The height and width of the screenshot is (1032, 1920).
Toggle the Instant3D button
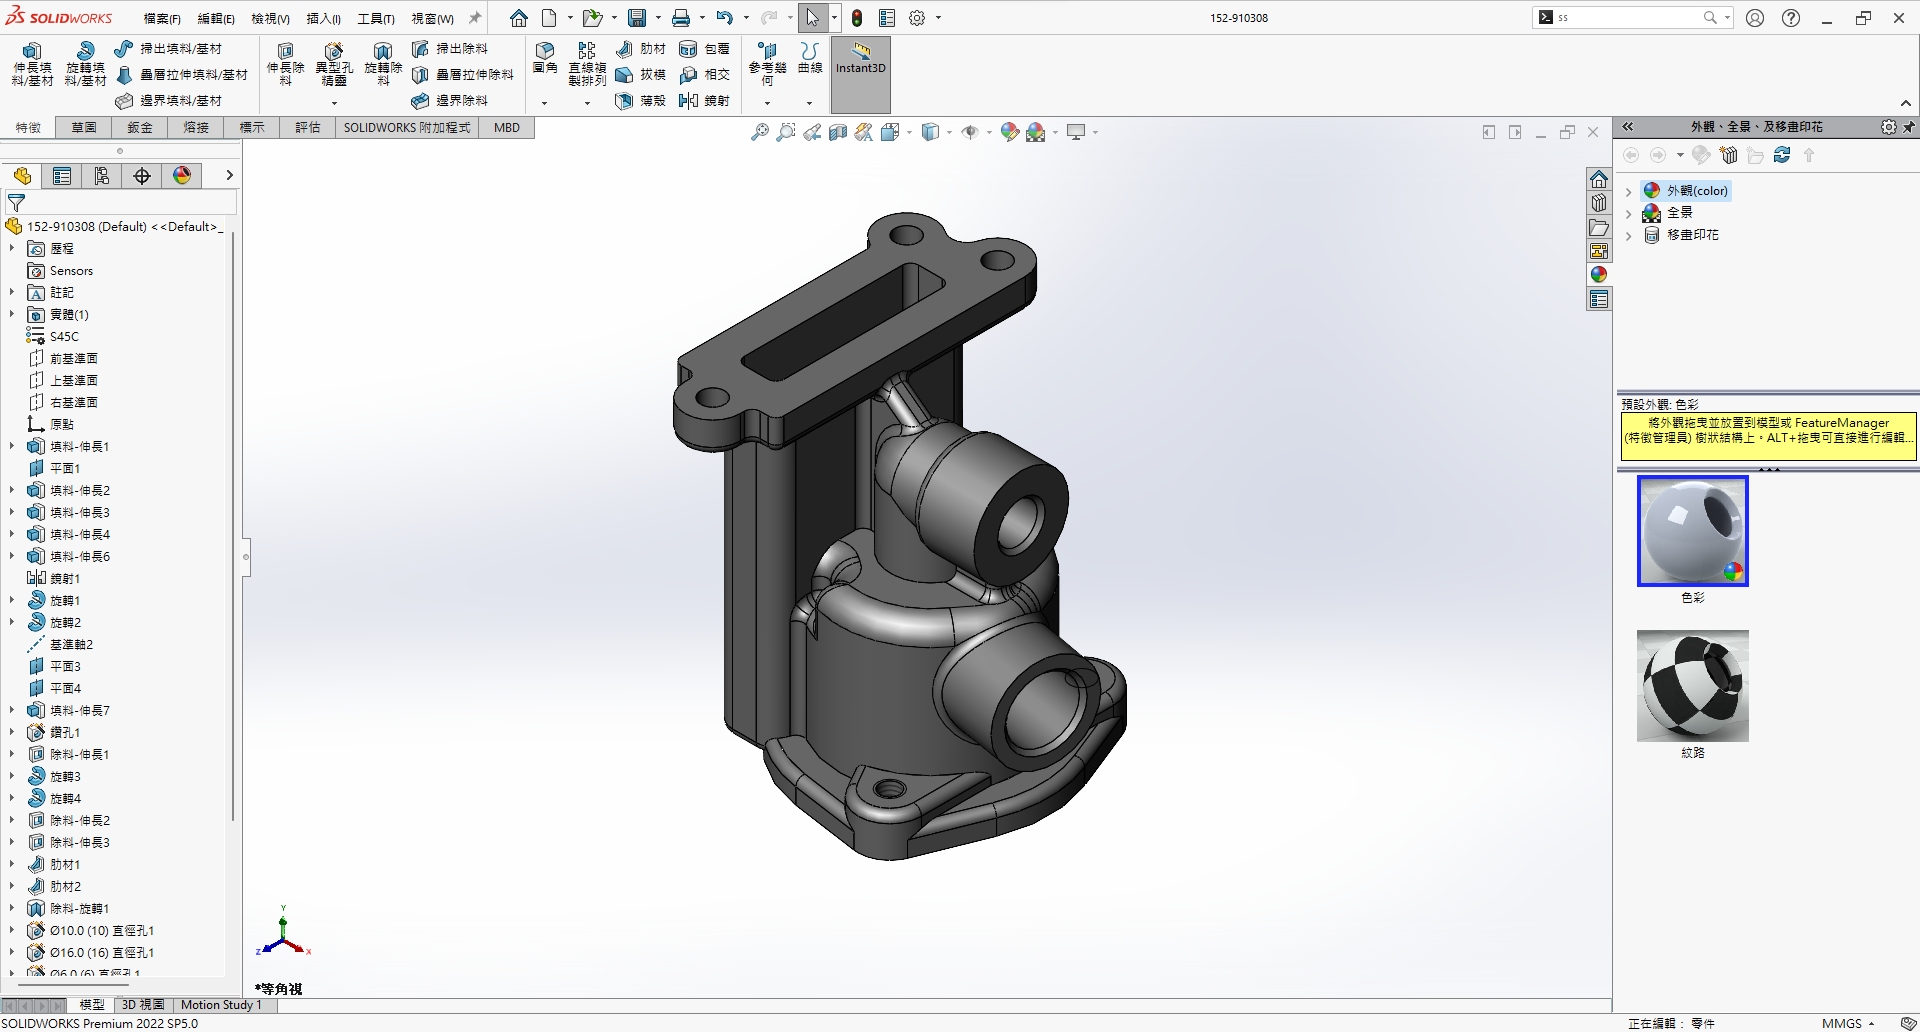[861, 75]
